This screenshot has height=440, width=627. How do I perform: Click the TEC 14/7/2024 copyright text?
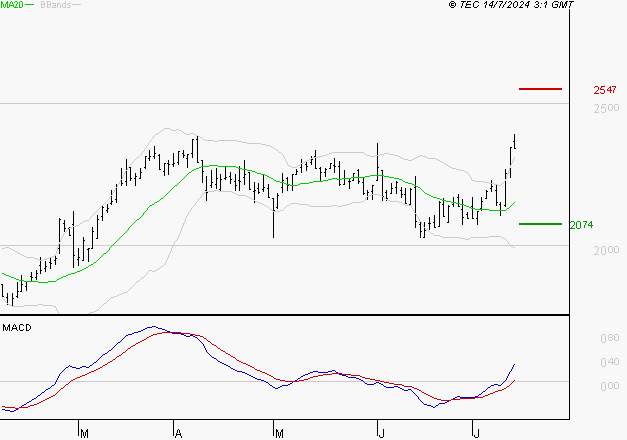pyautogui.click(x=511, y=5)
